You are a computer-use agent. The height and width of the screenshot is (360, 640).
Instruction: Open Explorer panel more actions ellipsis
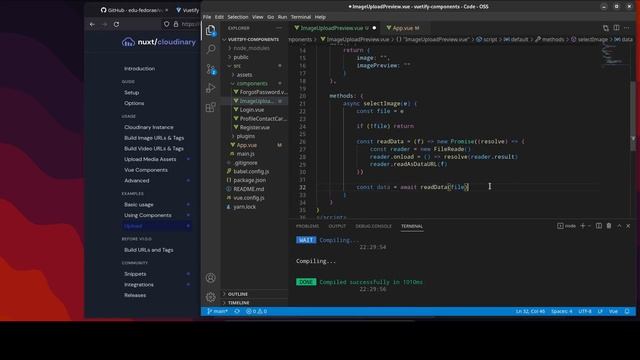pos(279,28)
